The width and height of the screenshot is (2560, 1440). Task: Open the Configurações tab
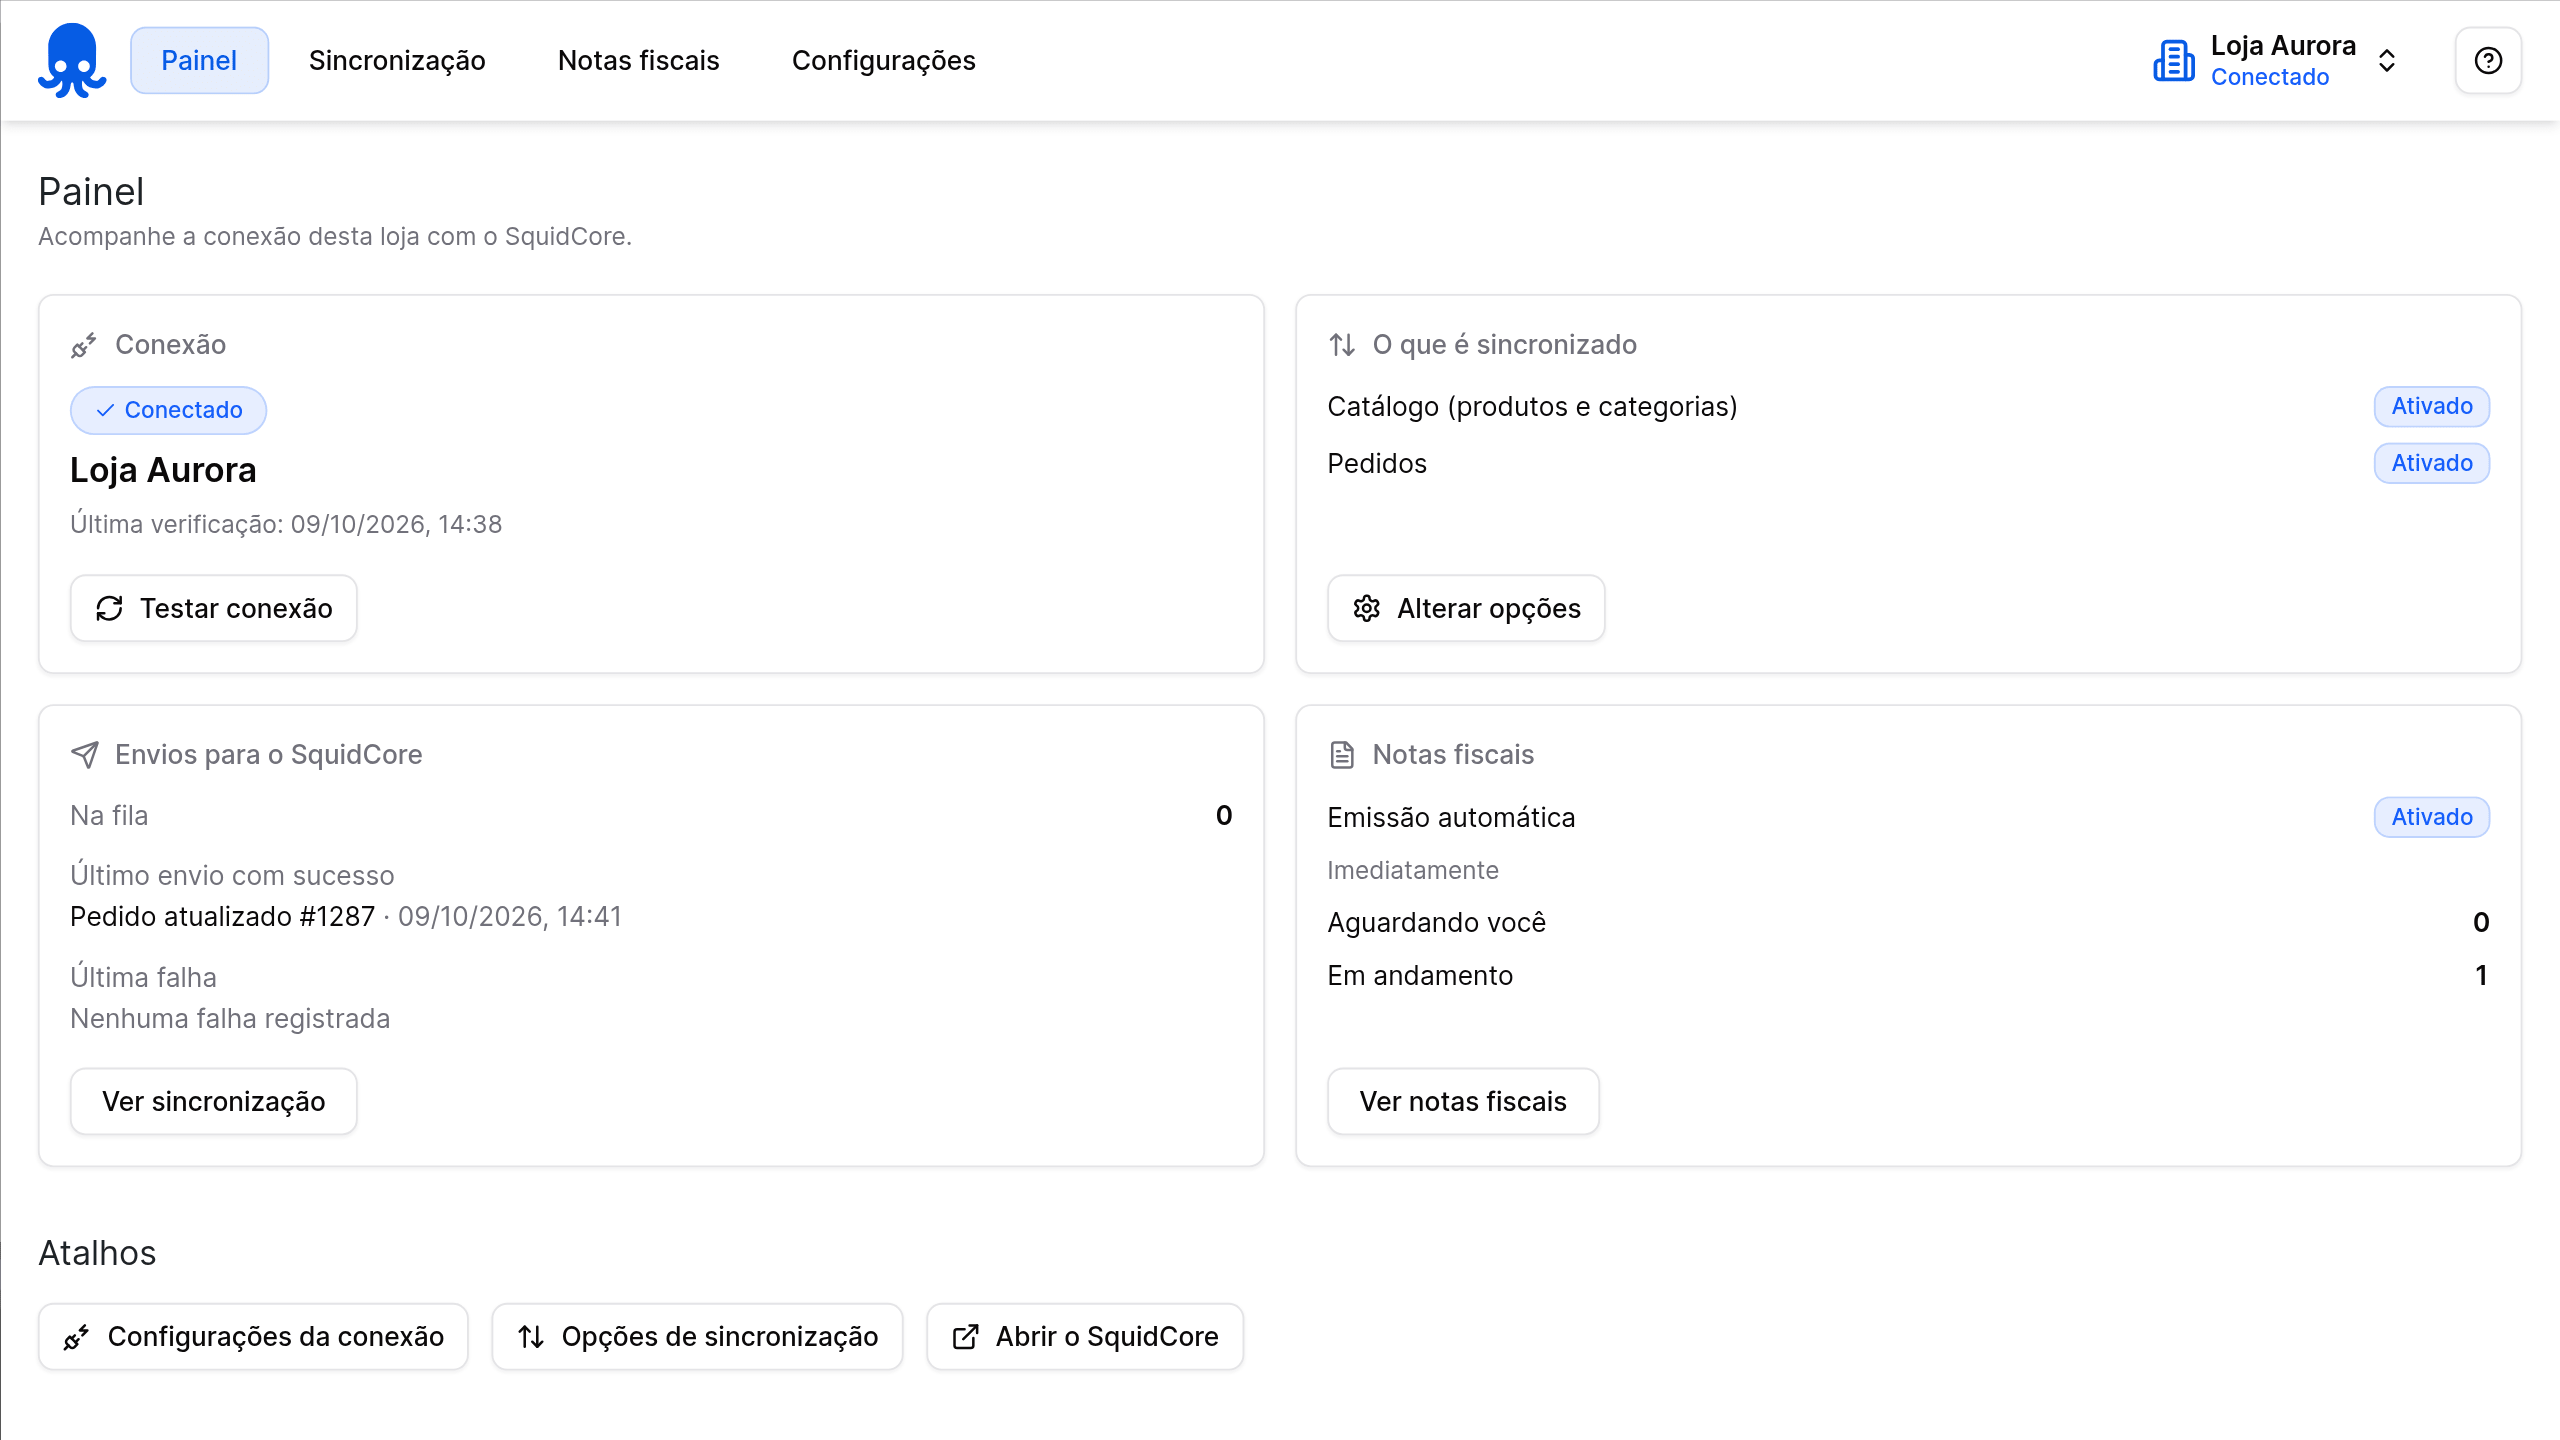click(884, 60)
